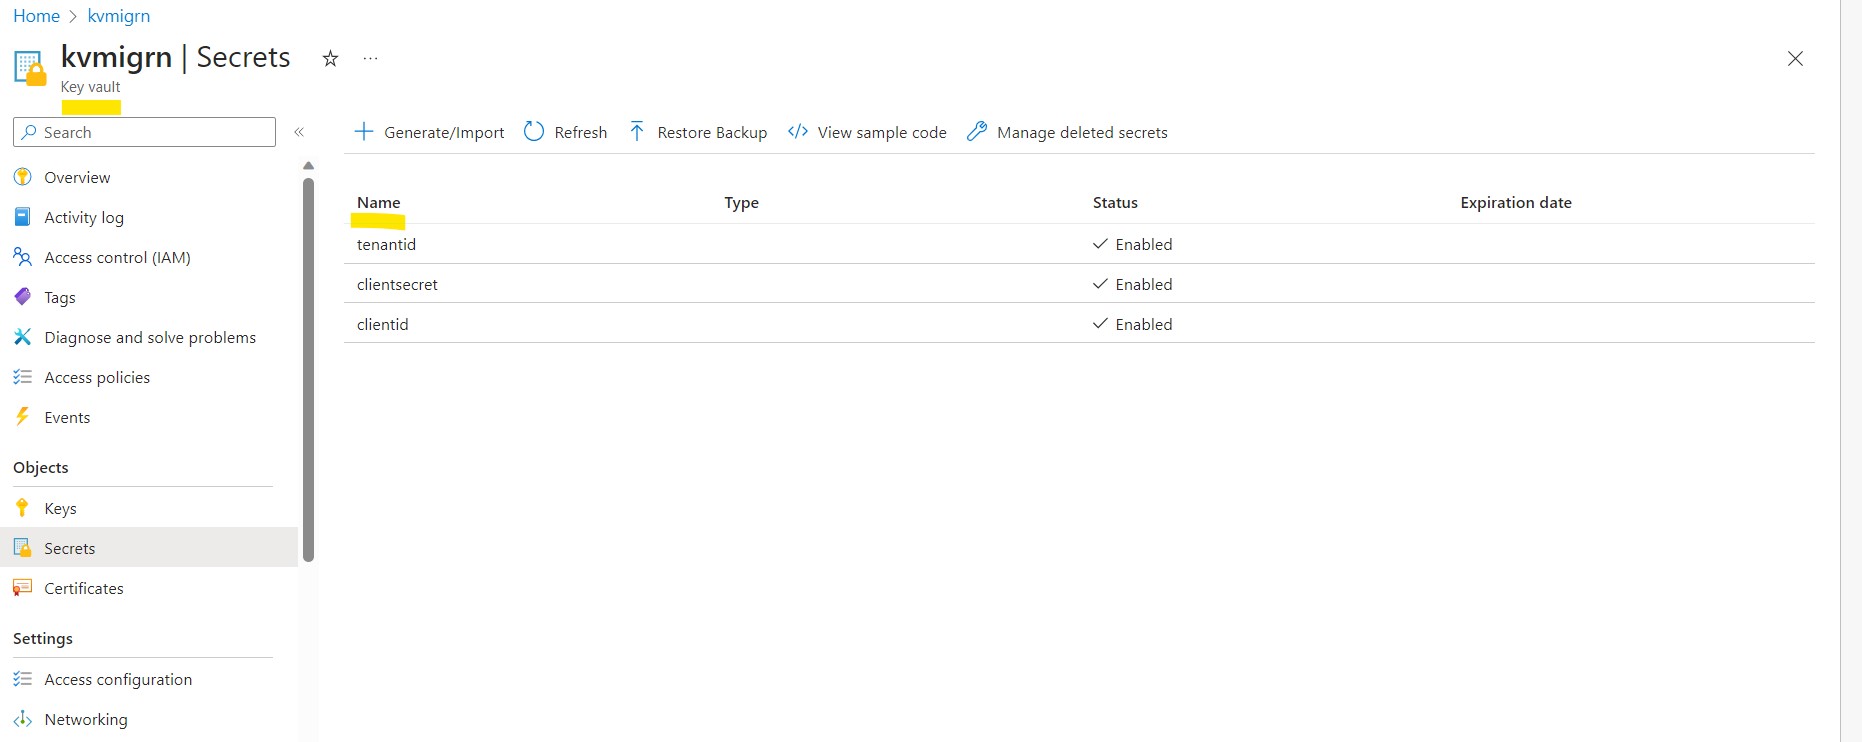The width and height of the screenshot is (1862, 742).
Task: Collapse the sidebar with double chevron
Action: click(x=299, y=132)
